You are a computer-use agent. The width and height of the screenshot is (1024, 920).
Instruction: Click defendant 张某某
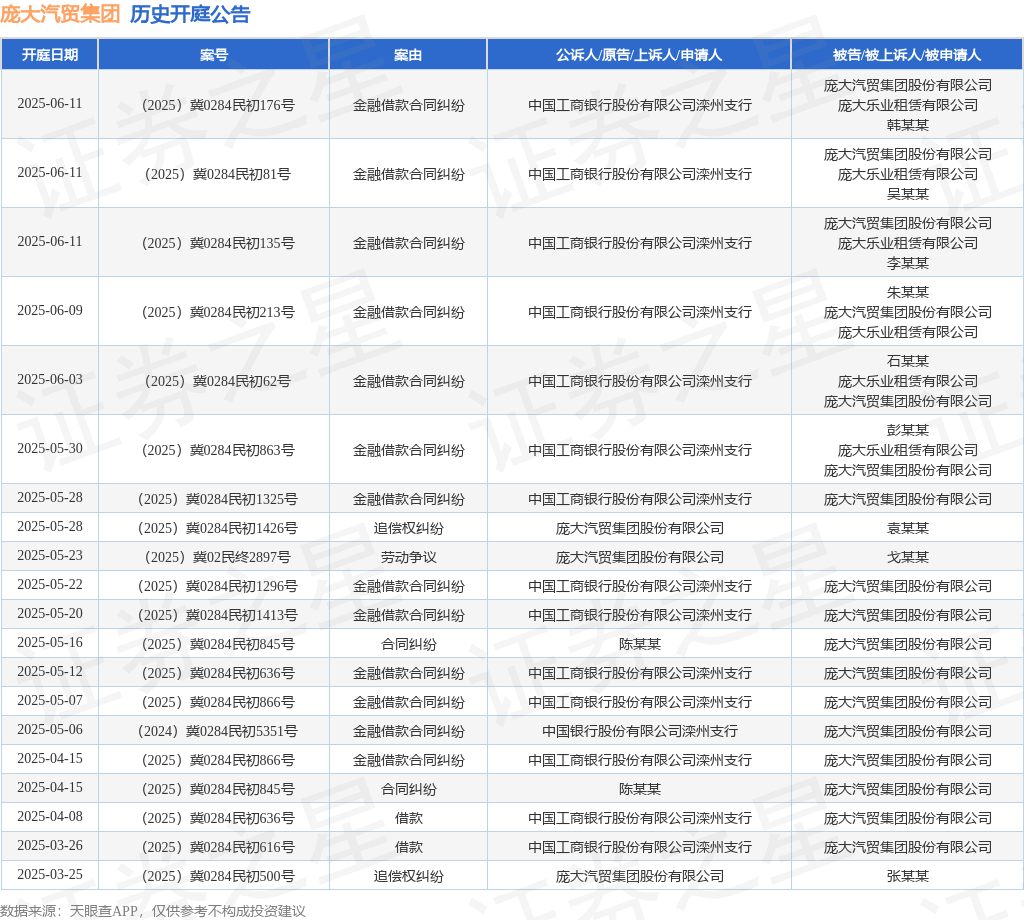[x=908, y=876]
